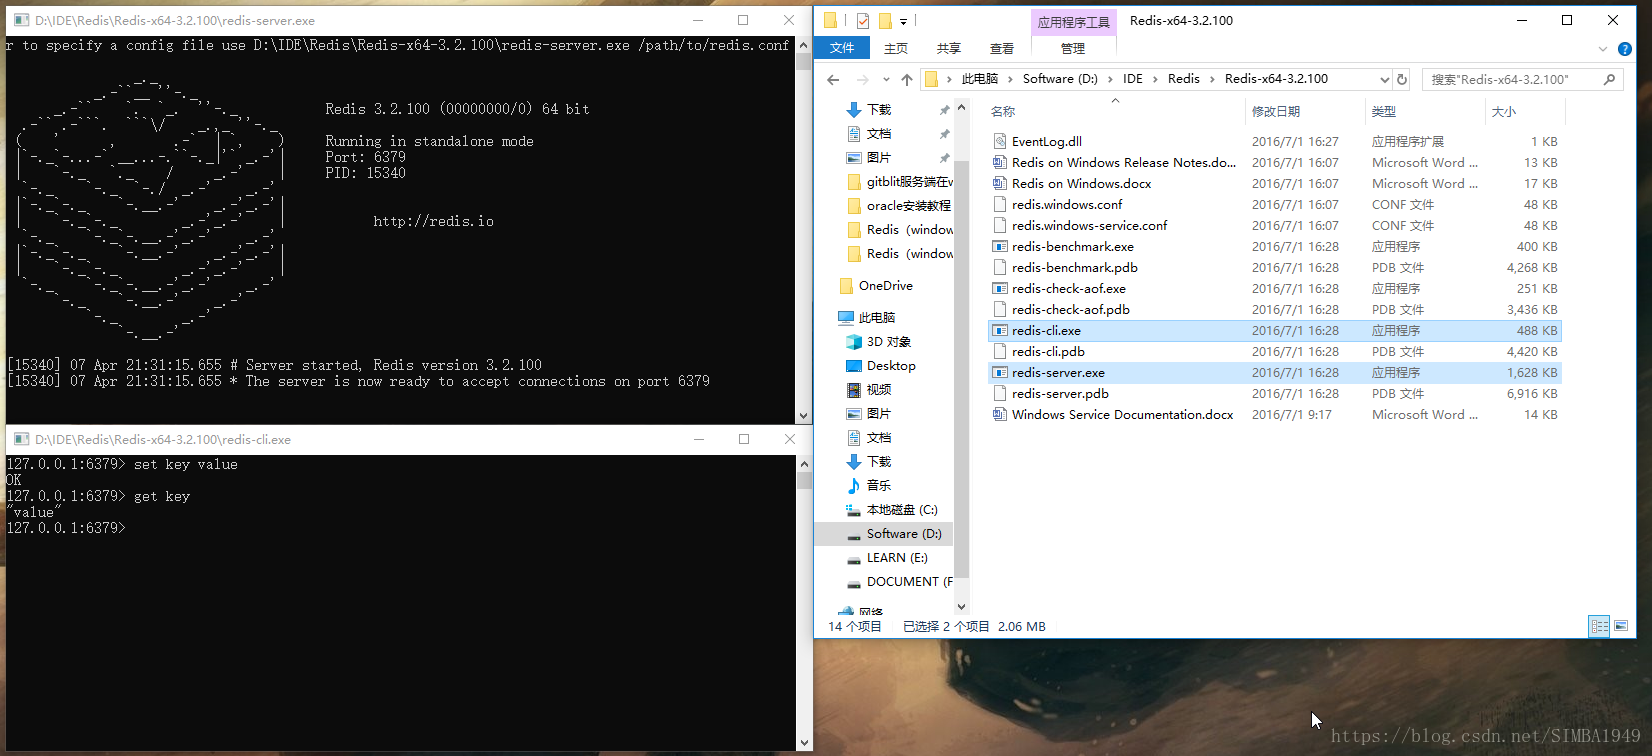
Task: Click the breadcrumb arrow after IDE
Action: pos(1155,79)
